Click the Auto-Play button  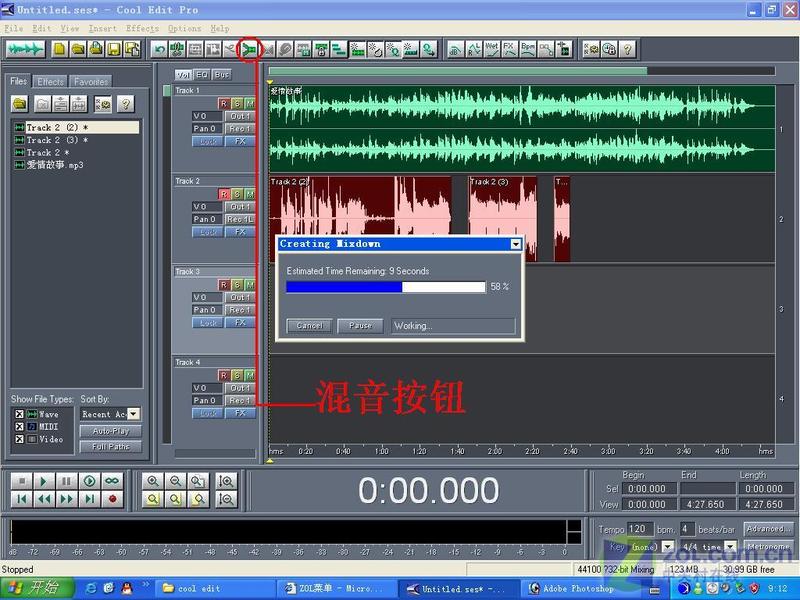pos(111,431)
